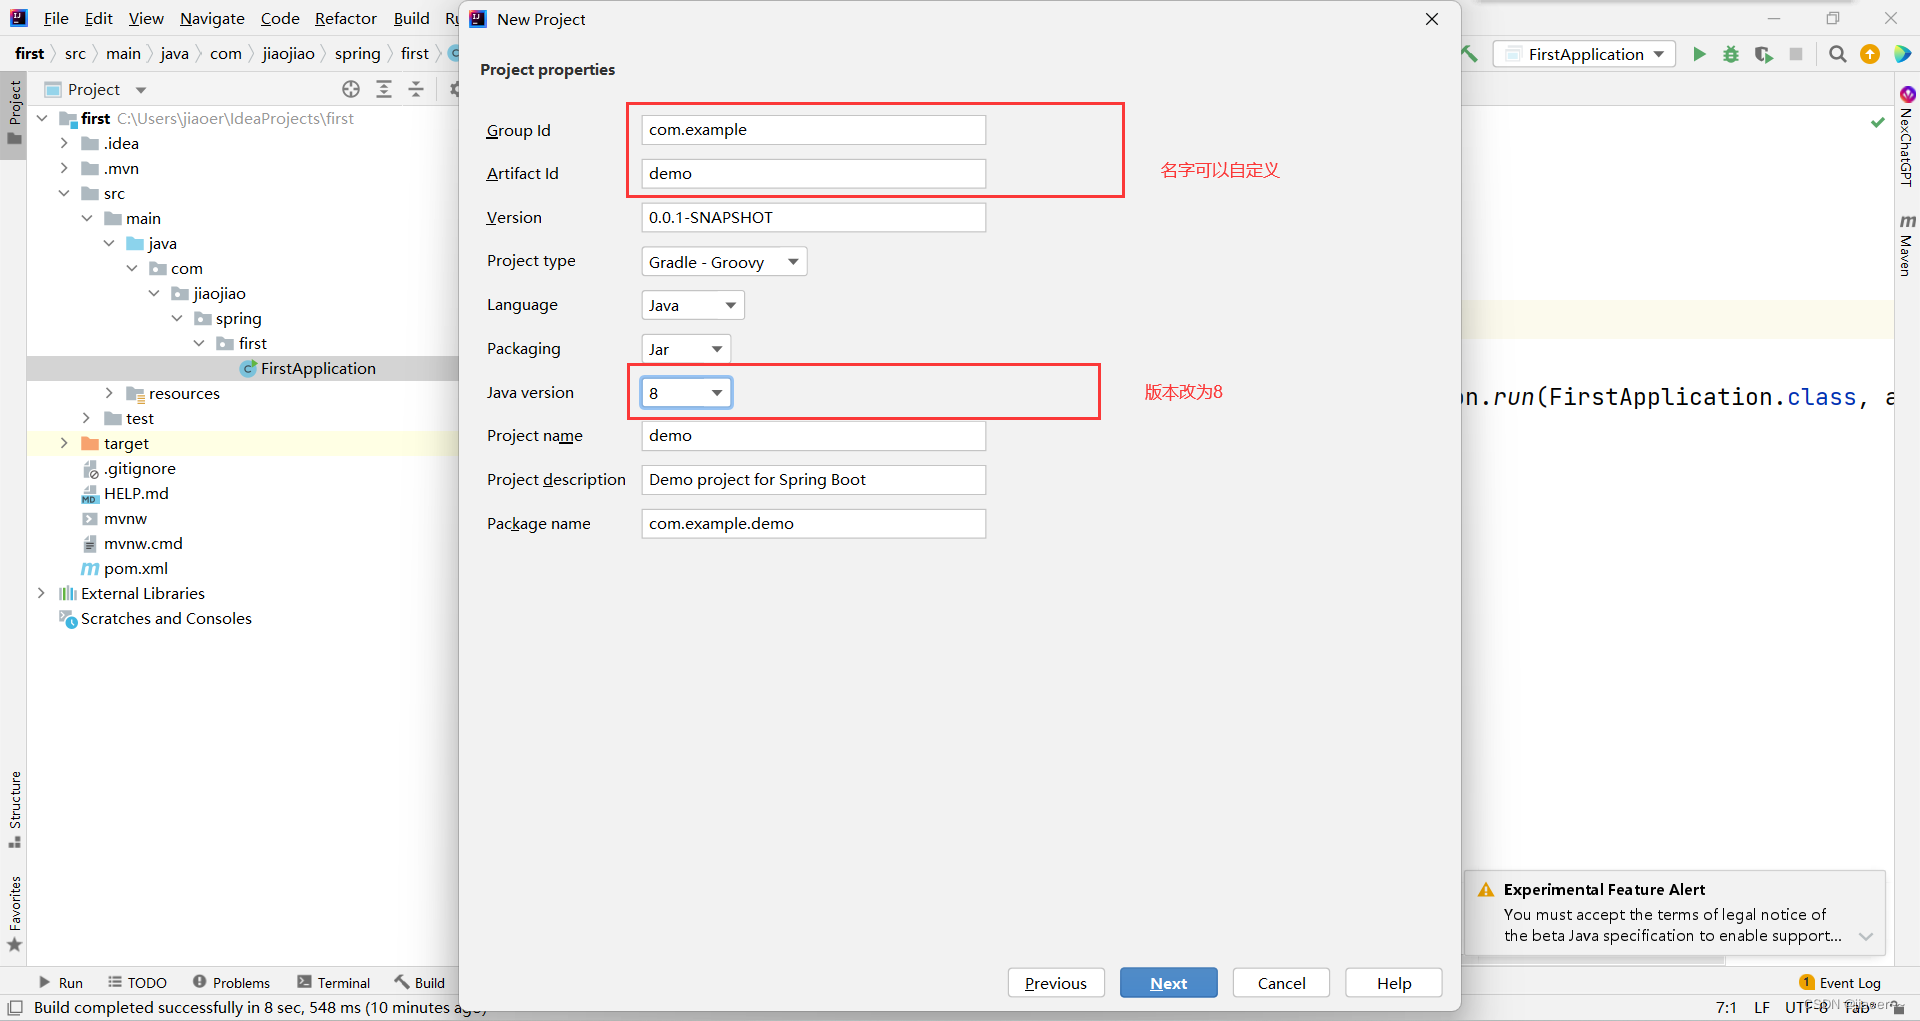
Task: Open the Build menu
Action: 411,18
